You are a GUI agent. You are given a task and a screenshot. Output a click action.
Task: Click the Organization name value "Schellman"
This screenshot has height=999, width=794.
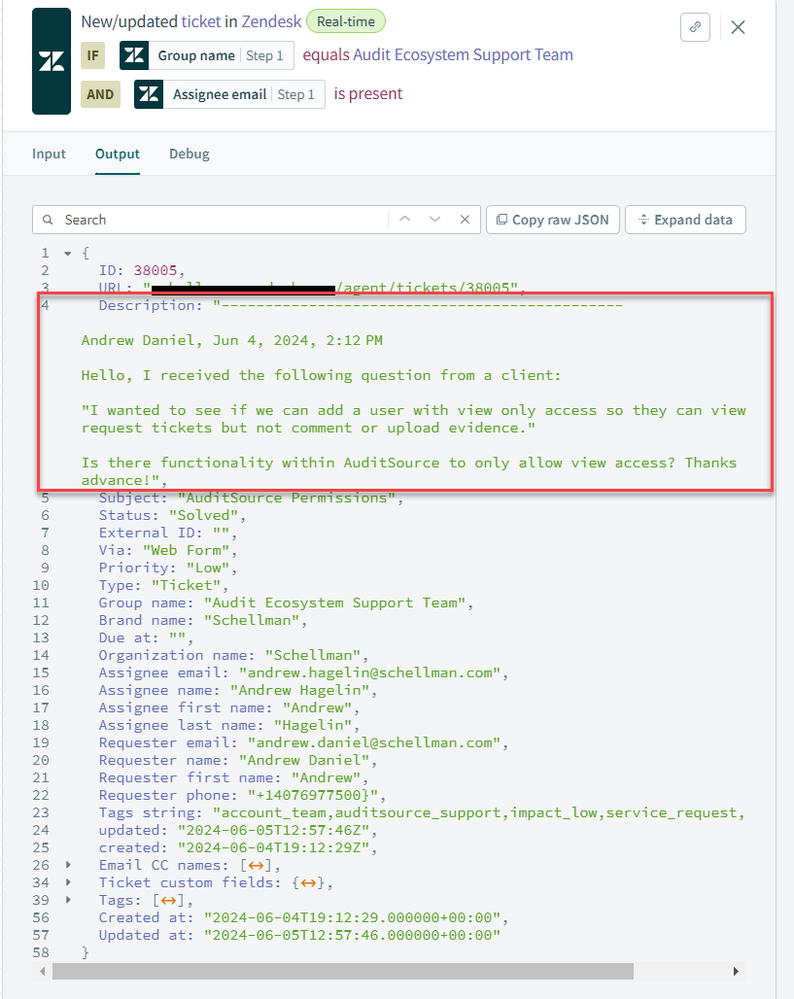pos(312,655)
